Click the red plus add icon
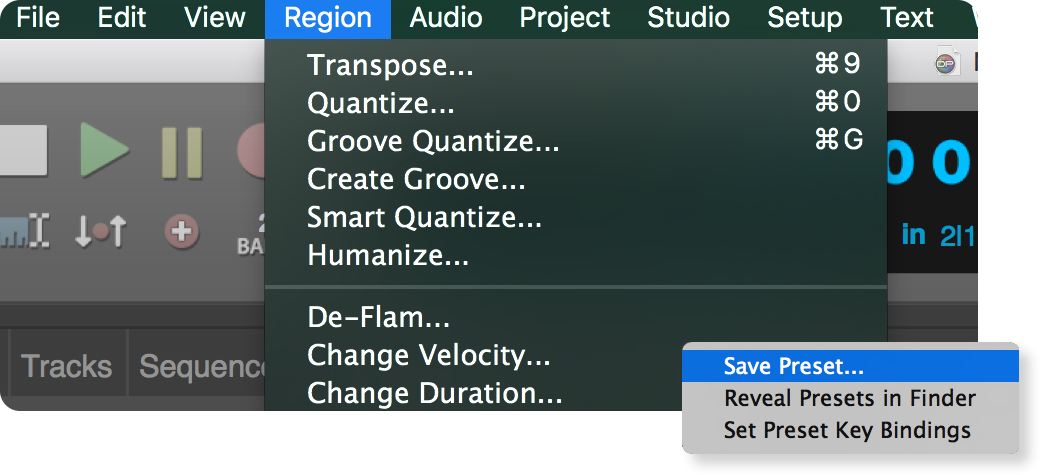This screenshot has height=475, width=1040. coord(182,233)
